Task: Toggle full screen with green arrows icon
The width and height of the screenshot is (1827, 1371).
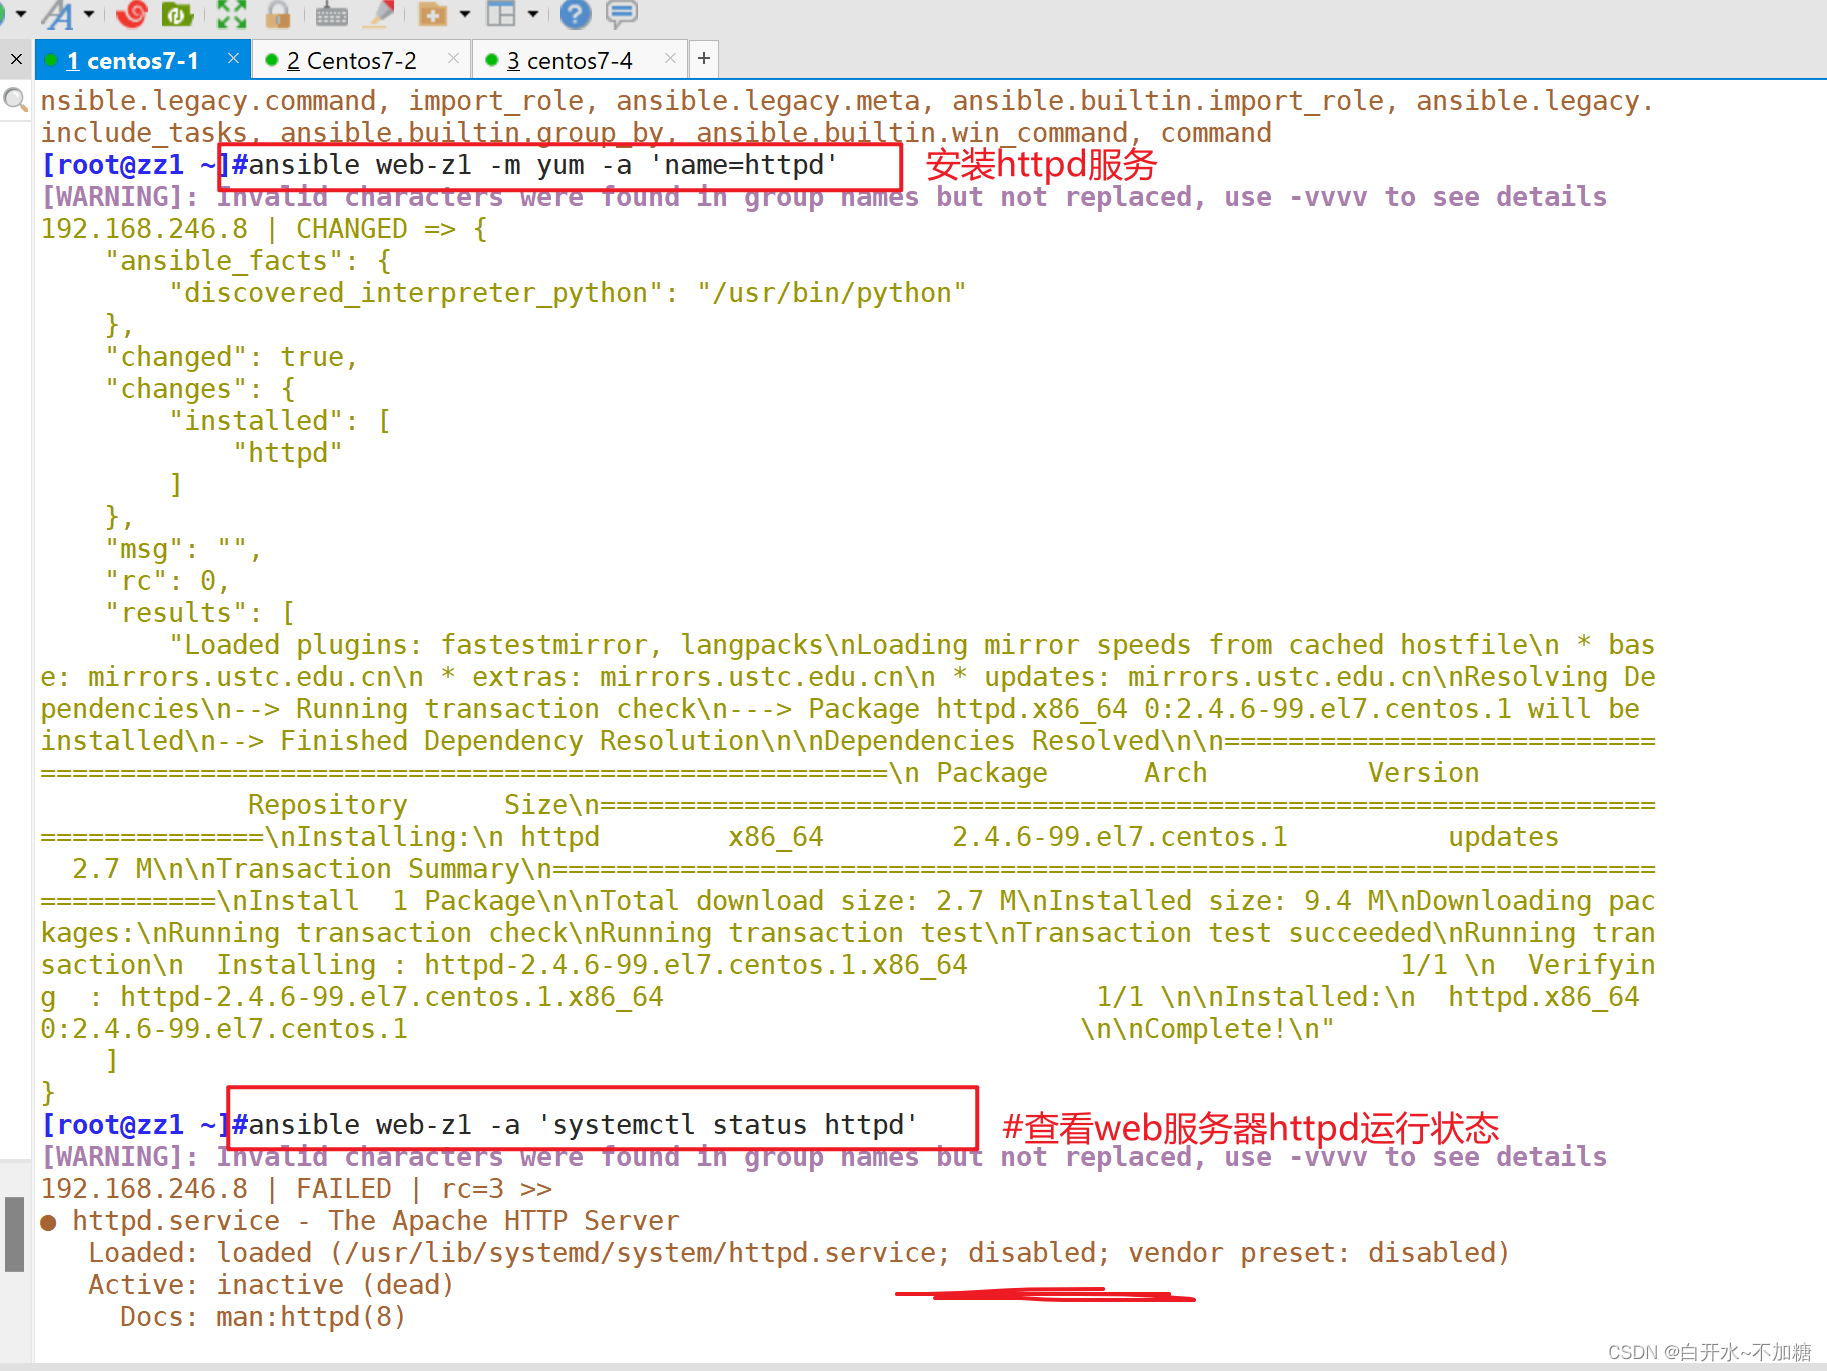Action: pyautogui.click(x=231, y=14)
